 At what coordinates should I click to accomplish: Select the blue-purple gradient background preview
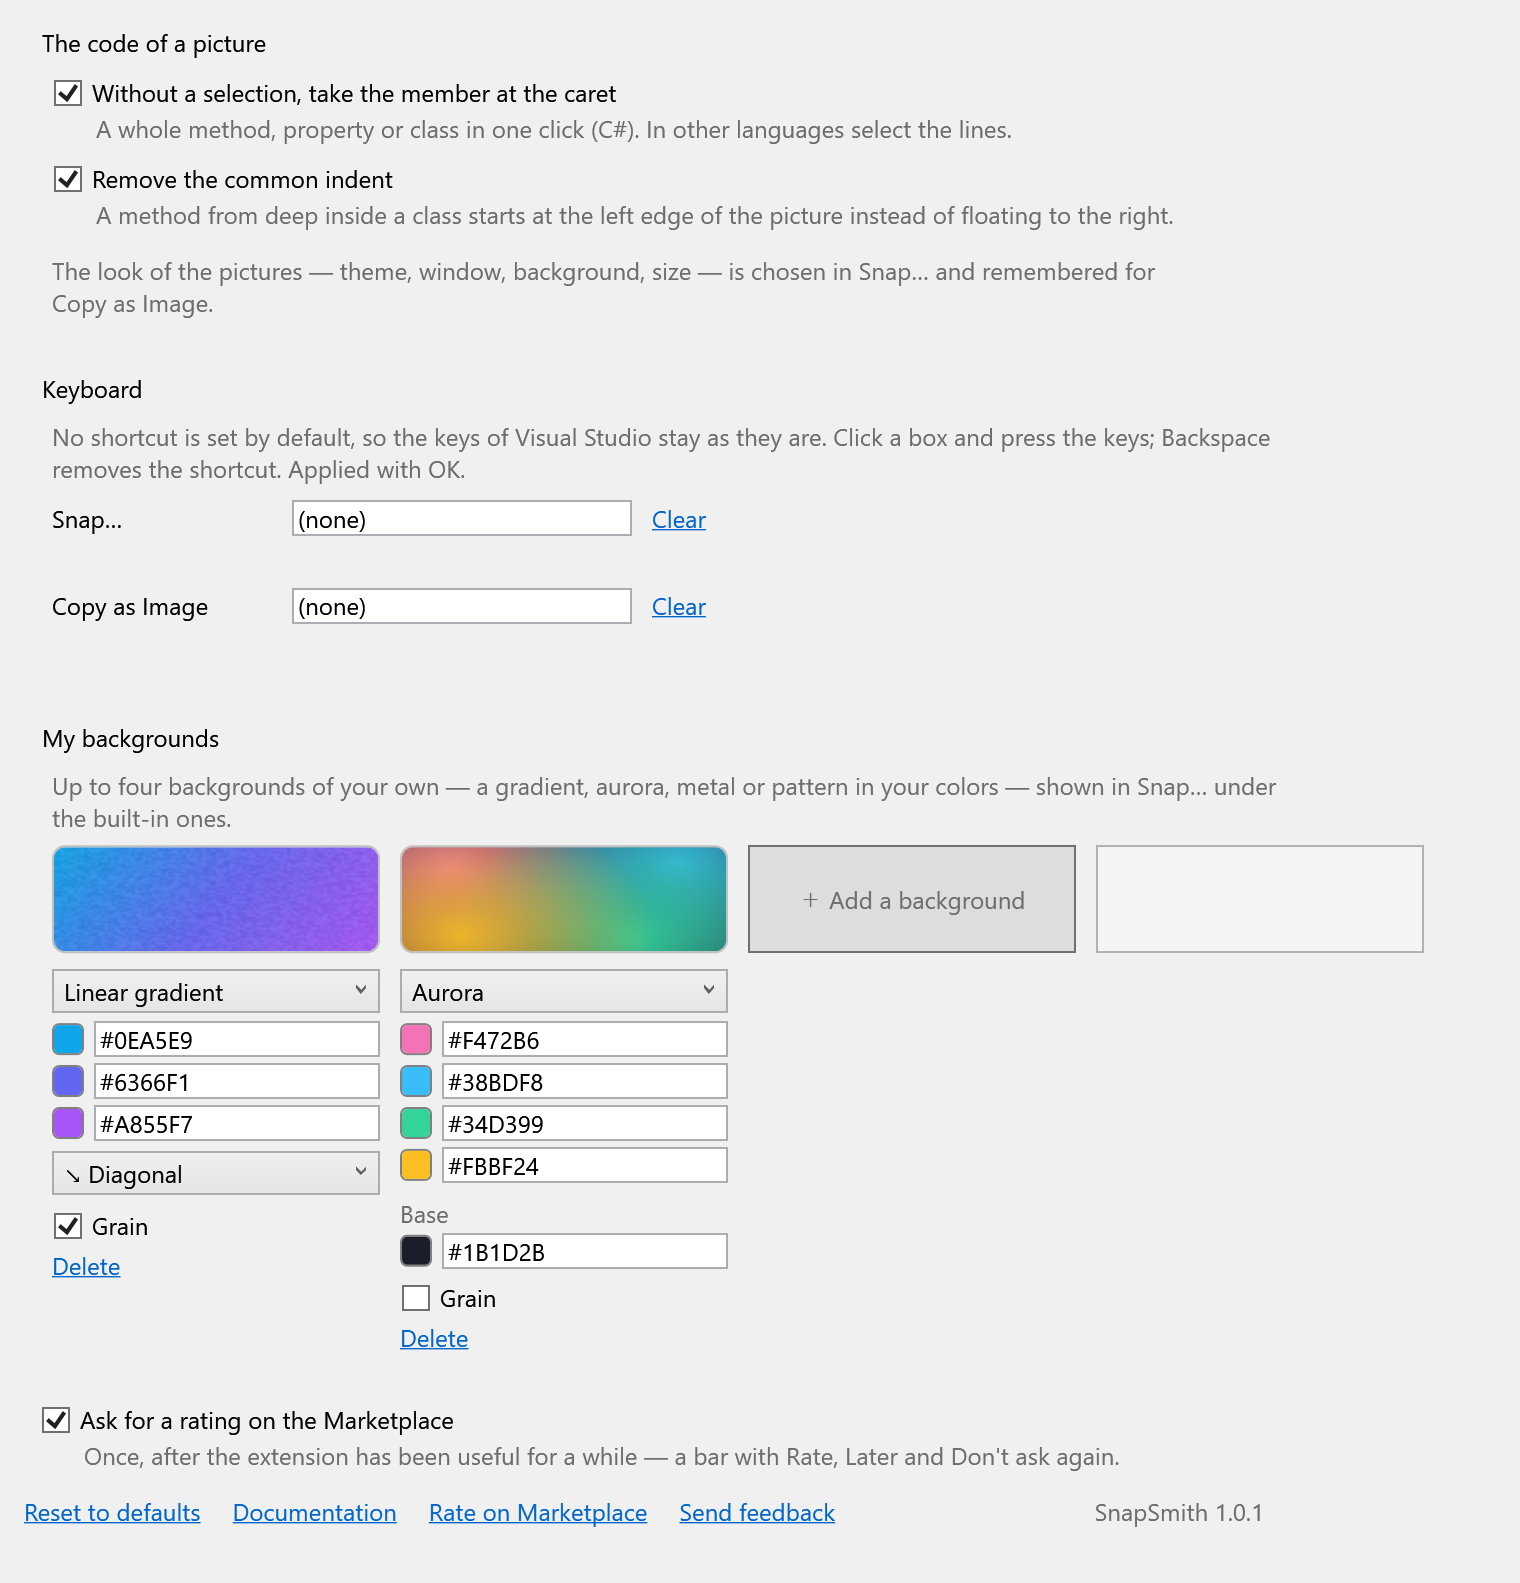(216, 899)
